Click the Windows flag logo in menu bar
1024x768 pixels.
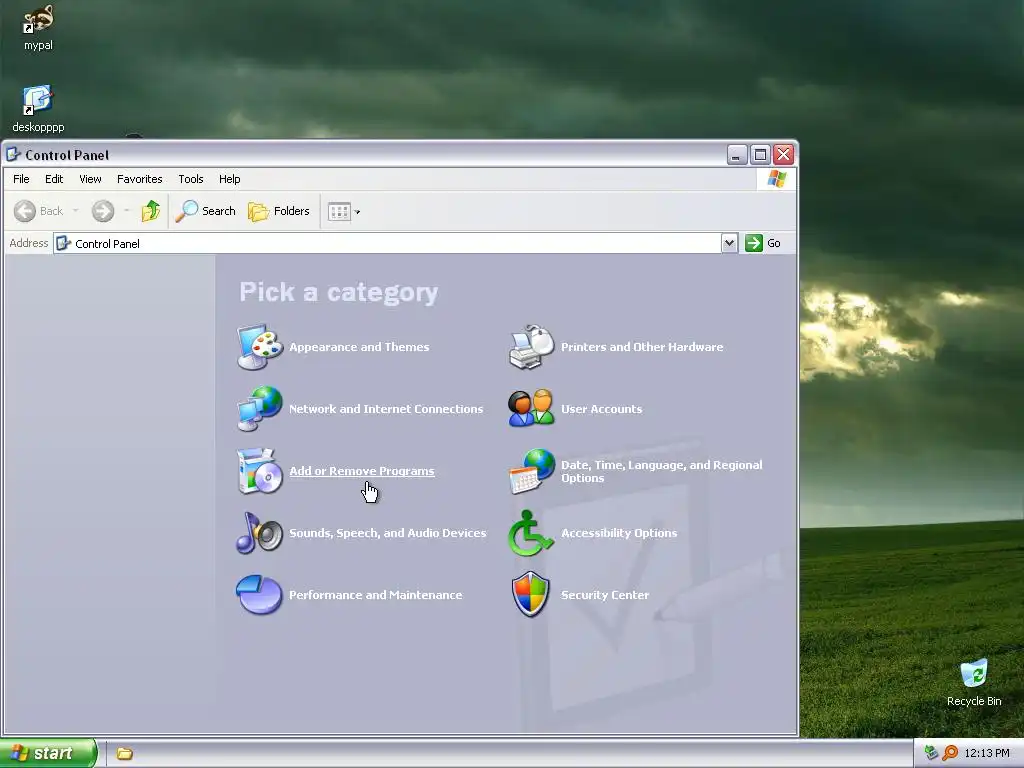pos(776,179)
